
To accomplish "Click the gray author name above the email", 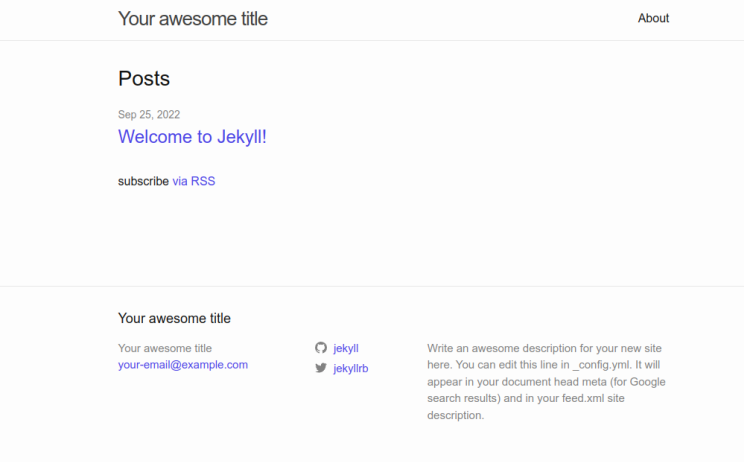I will 165,348.
